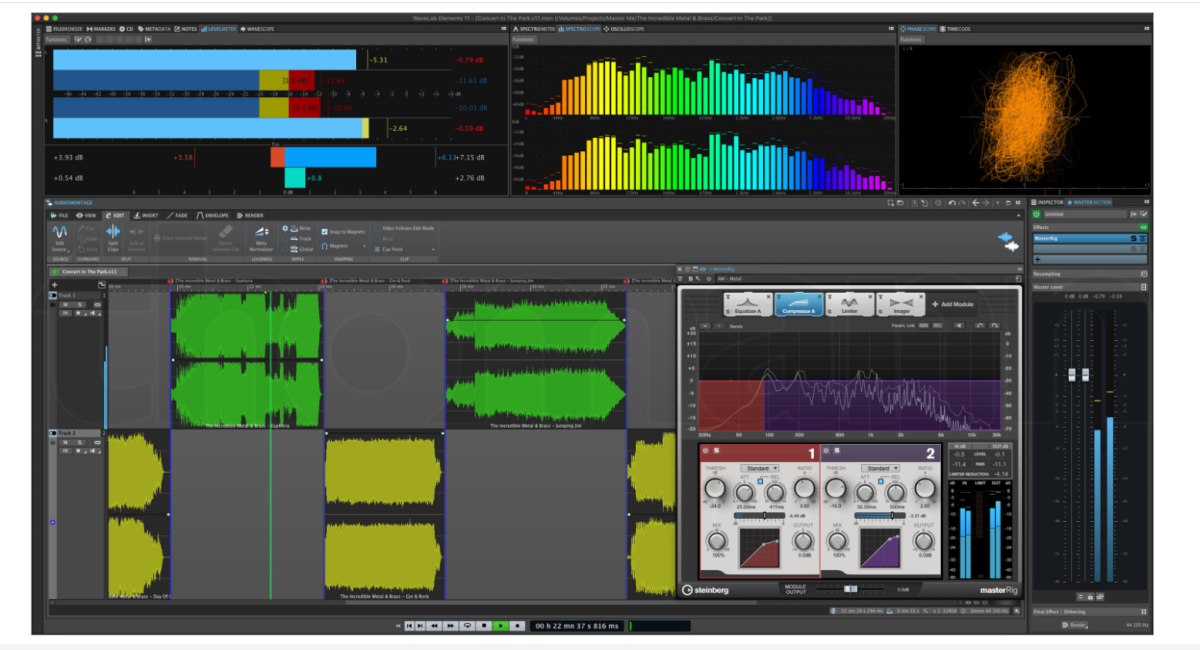This screenshot has height=650, width=1200.
Task: Open the Timecode tab
Action: tap(955, 29)
